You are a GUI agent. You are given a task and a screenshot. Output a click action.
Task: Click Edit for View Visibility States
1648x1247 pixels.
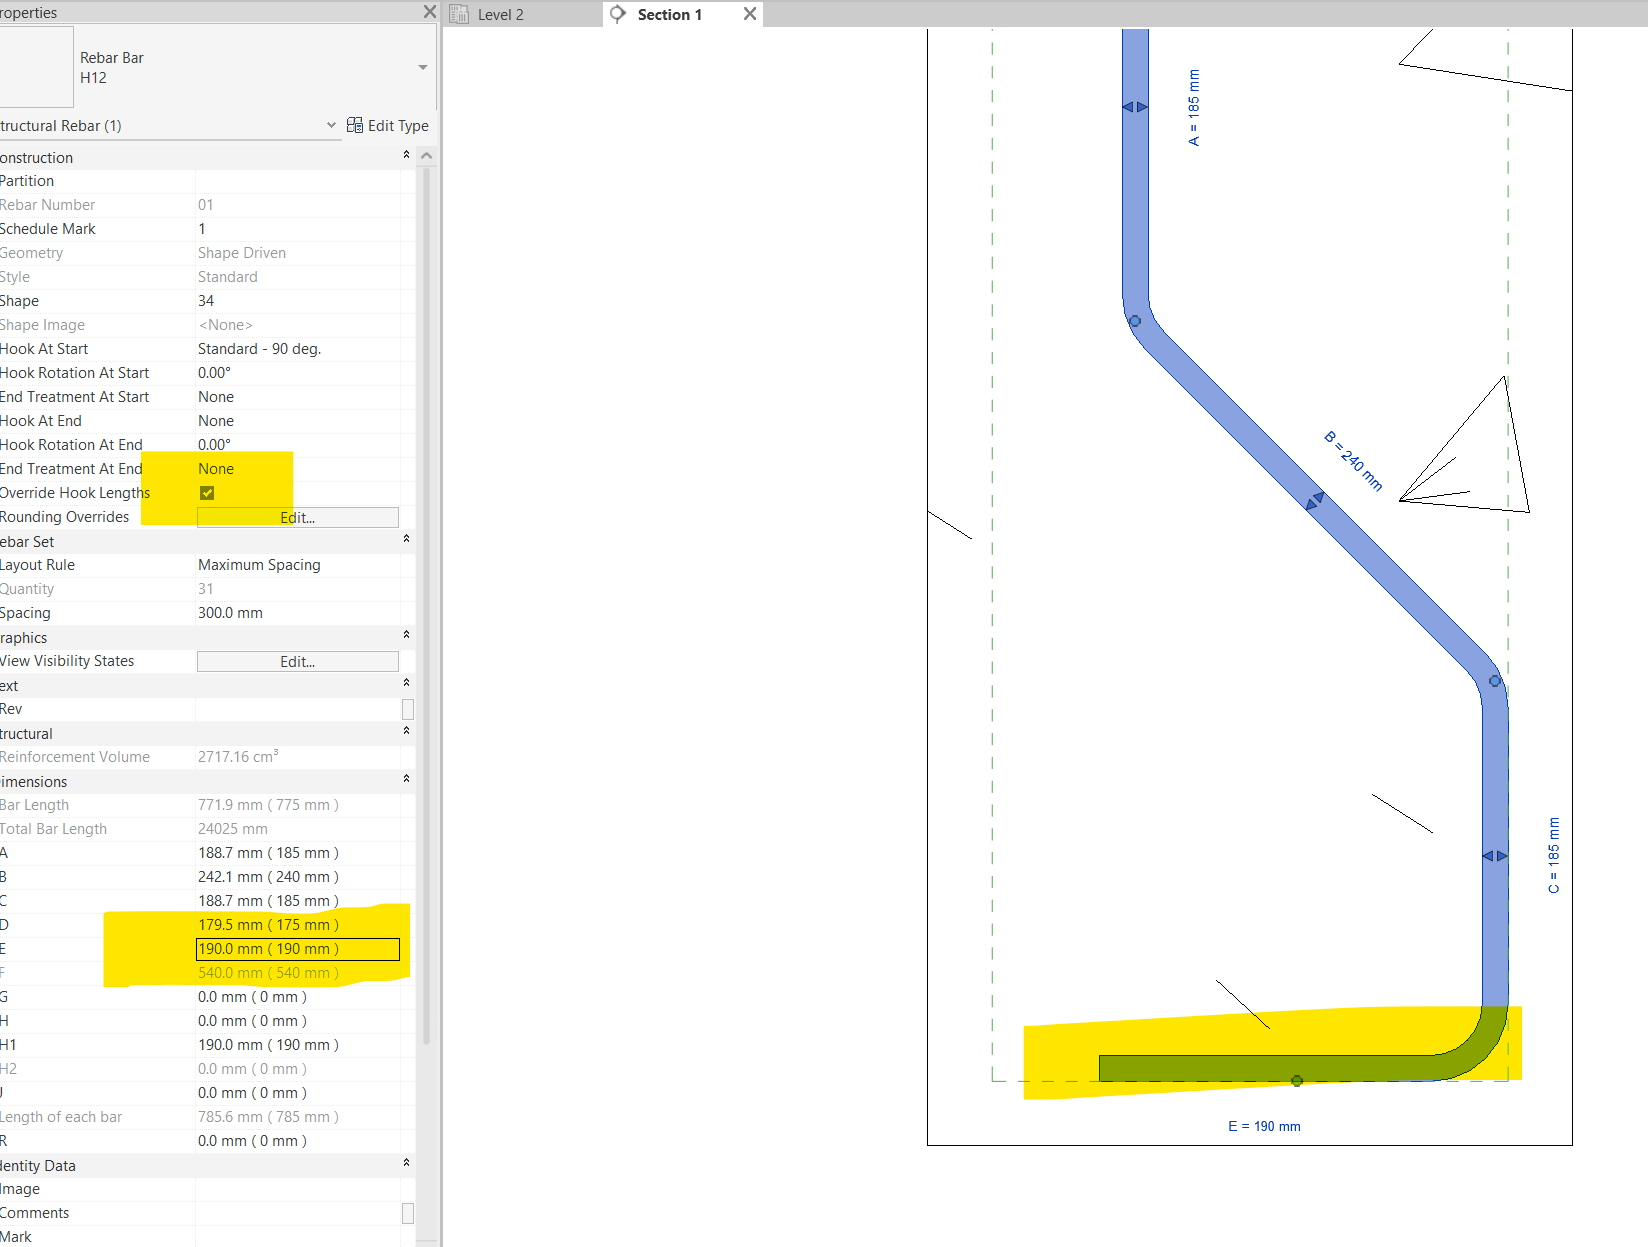pyautogui.click(x=297, y=661)
